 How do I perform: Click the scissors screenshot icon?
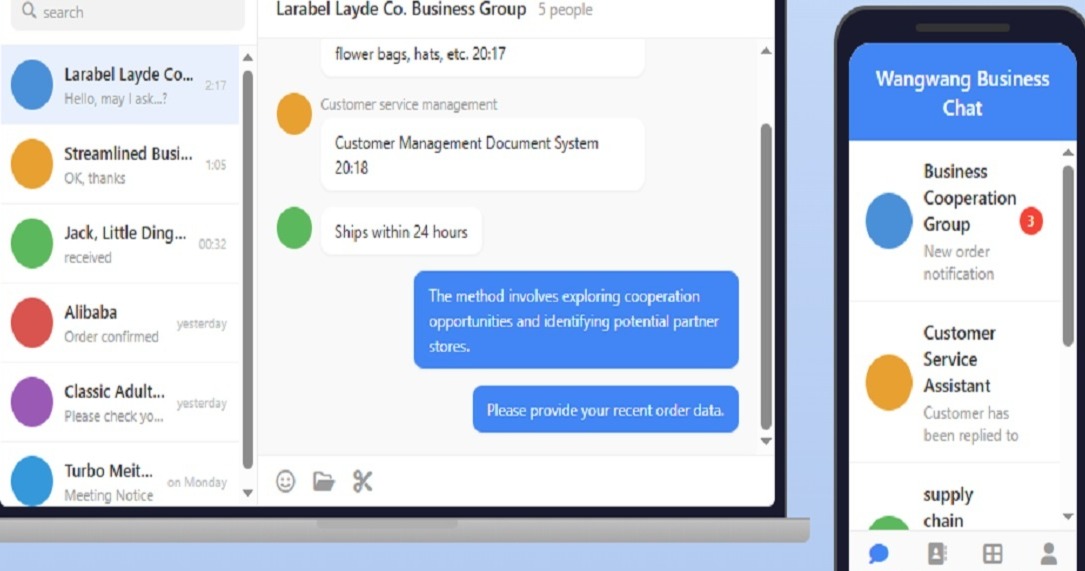(x=363, y=481)
